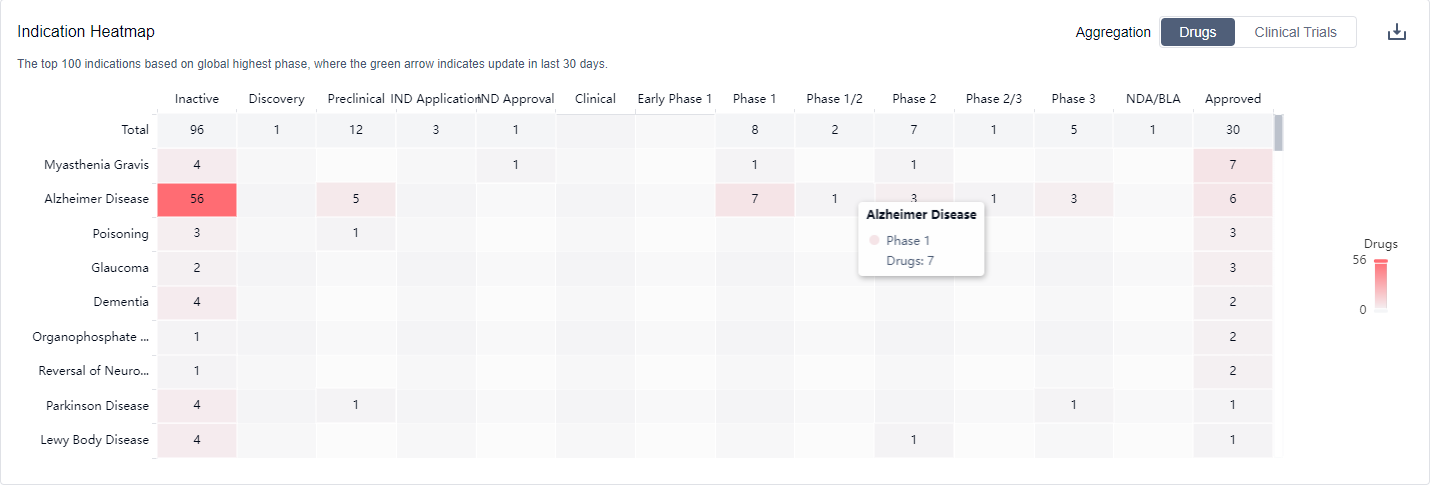Select the Drugs aggregation toggle

click(x=1197, y=32)
